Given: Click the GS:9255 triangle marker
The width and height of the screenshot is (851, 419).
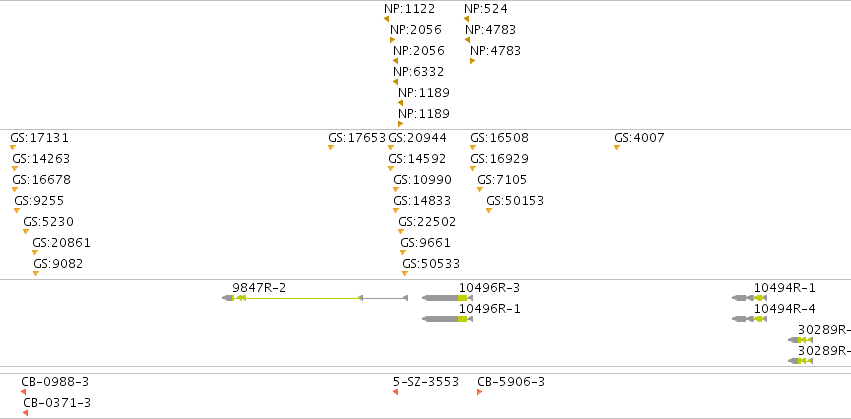Looking at the screenshot, I should tap(17, 211).
